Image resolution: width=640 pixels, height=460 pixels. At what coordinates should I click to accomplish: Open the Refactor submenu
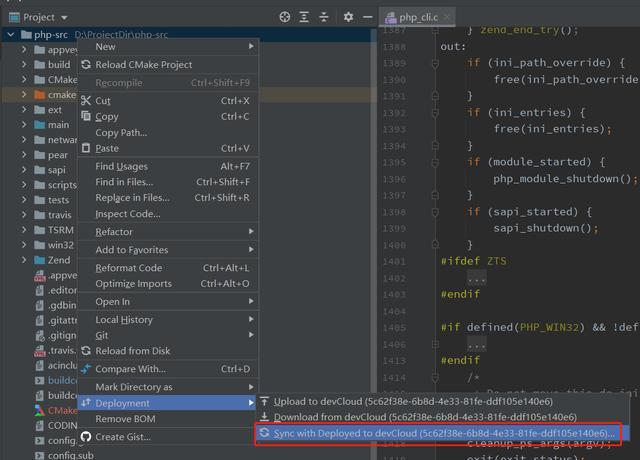point(115,232)
